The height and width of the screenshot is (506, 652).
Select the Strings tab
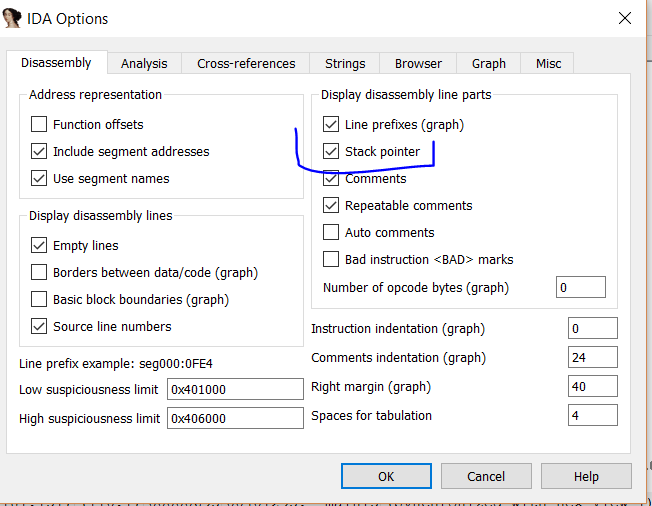(345, 63)
